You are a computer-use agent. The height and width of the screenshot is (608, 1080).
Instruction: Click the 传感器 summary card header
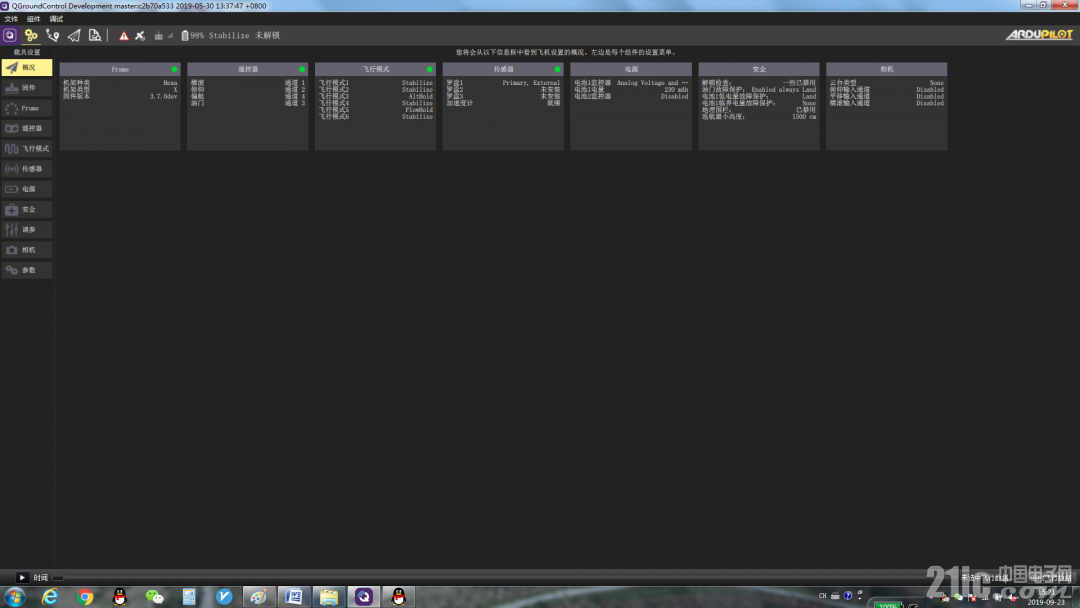[x=503, y=70]
